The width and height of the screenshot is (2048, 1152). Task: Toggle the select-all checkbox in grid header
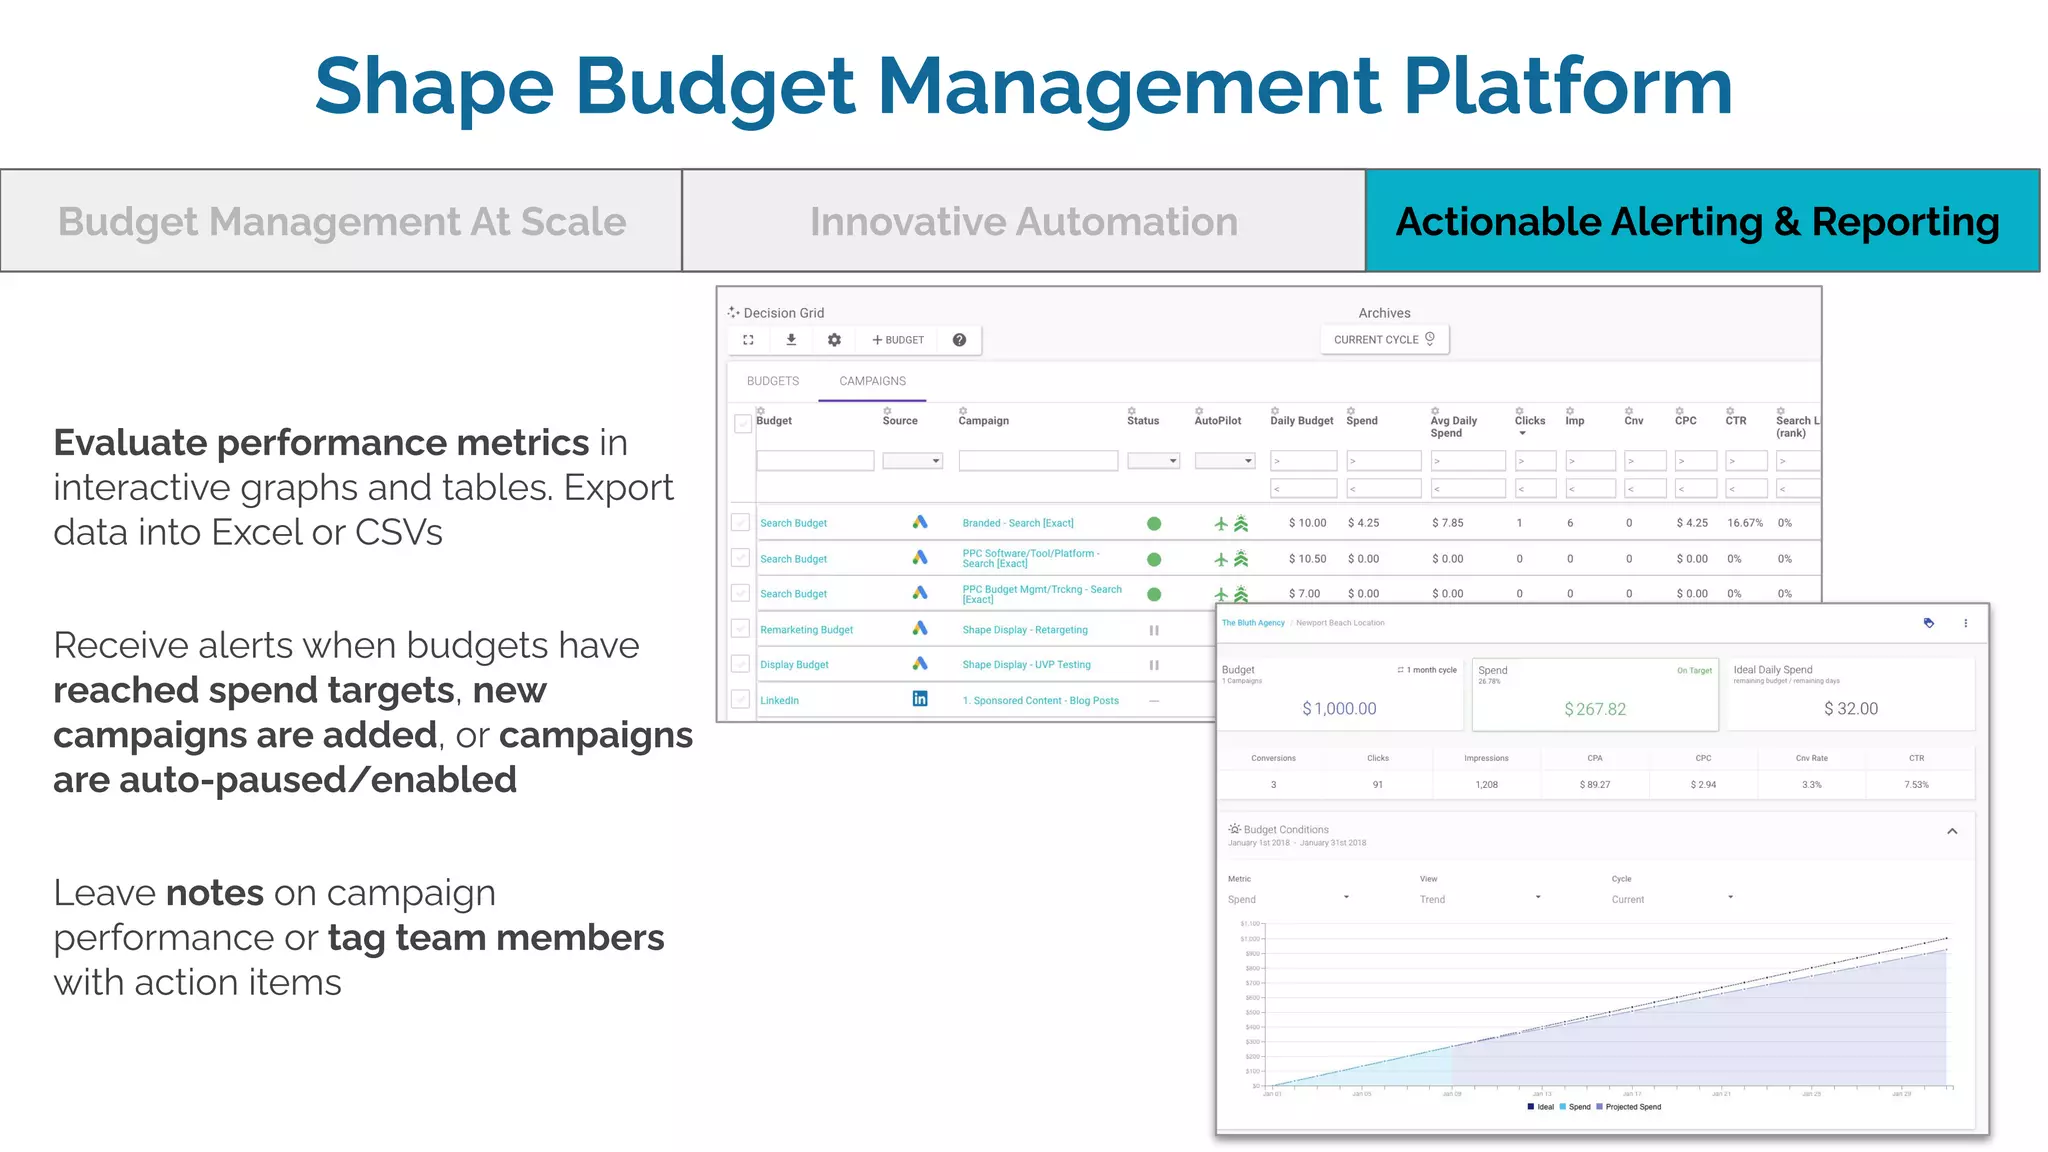[742, 423]
